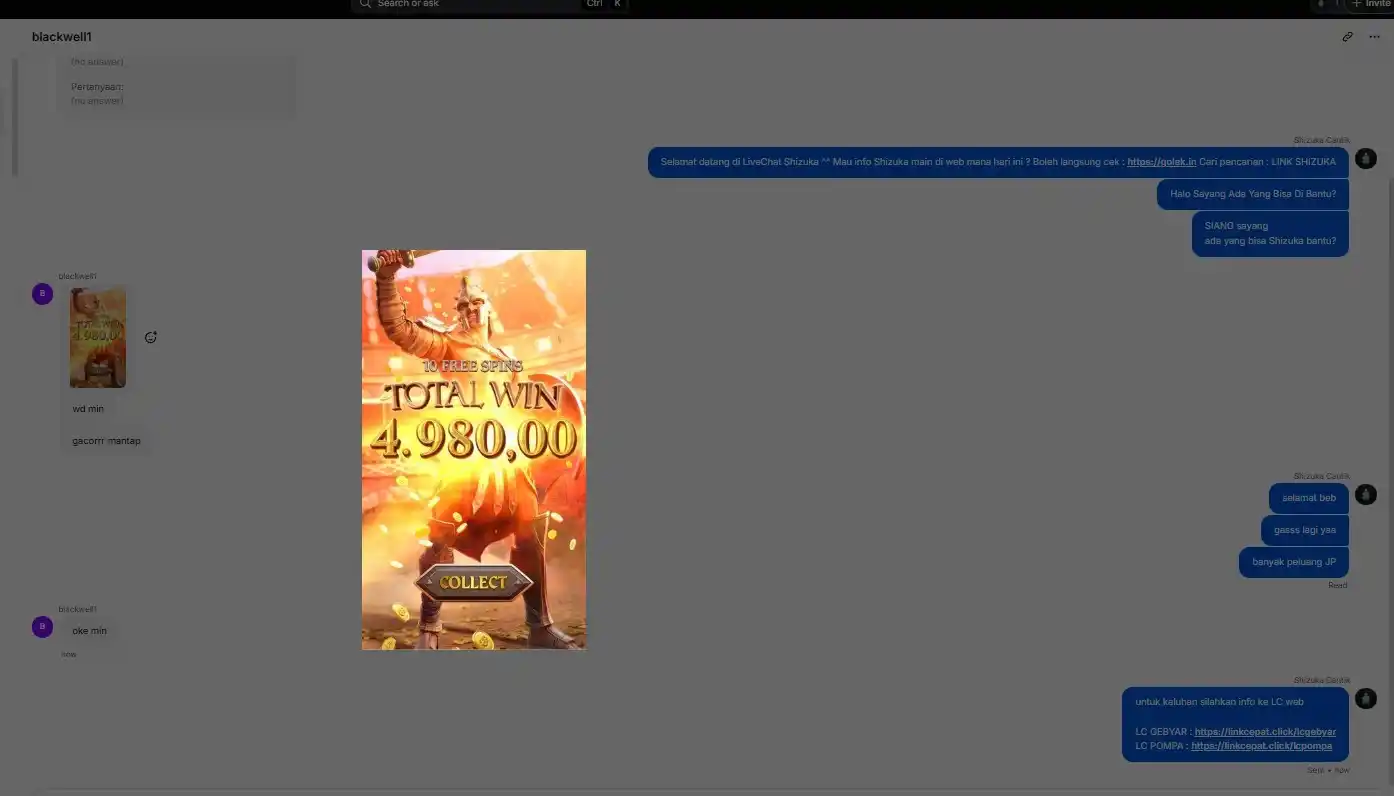Click the small slot win thumbnail in chat
Screen dimensions: 1394x796
click(98, 338)
